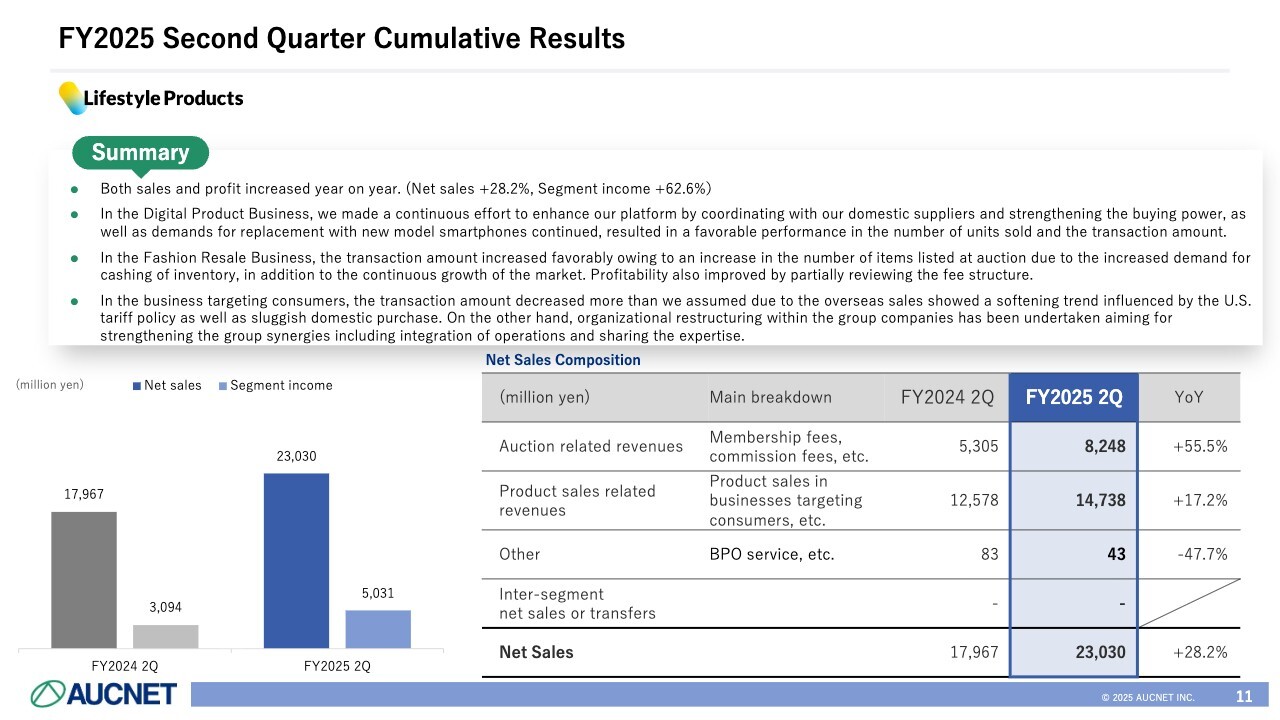Click the page number 11

[1244, 696]
